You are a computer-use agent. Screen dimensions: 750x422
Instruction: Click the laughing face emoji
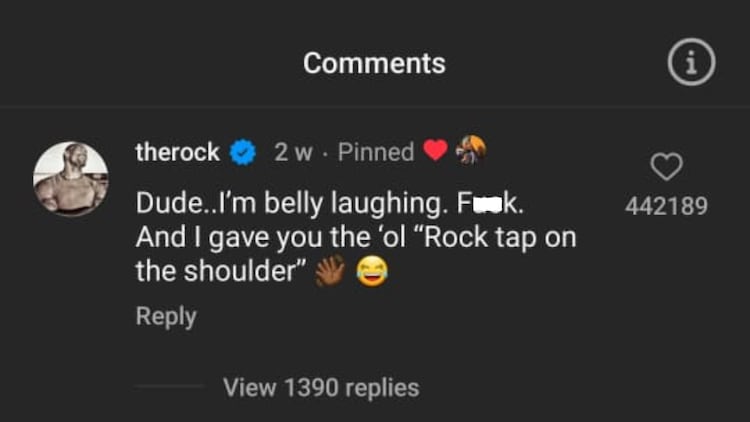click(x=371, y=271)
